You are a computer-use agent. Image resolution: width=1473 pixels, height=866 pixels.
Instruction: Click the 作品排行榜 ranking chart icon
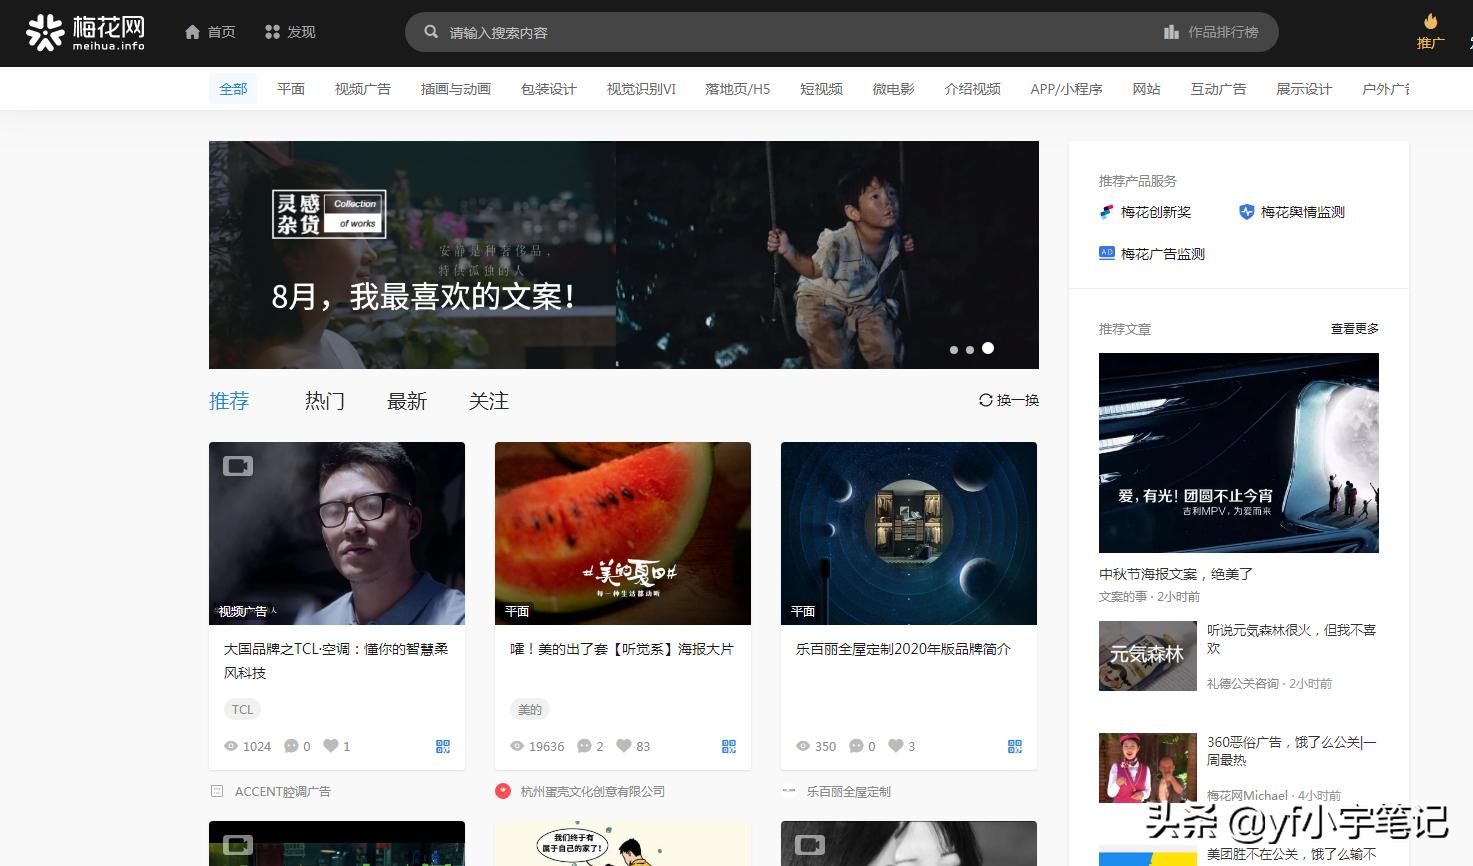(1171, 31)
